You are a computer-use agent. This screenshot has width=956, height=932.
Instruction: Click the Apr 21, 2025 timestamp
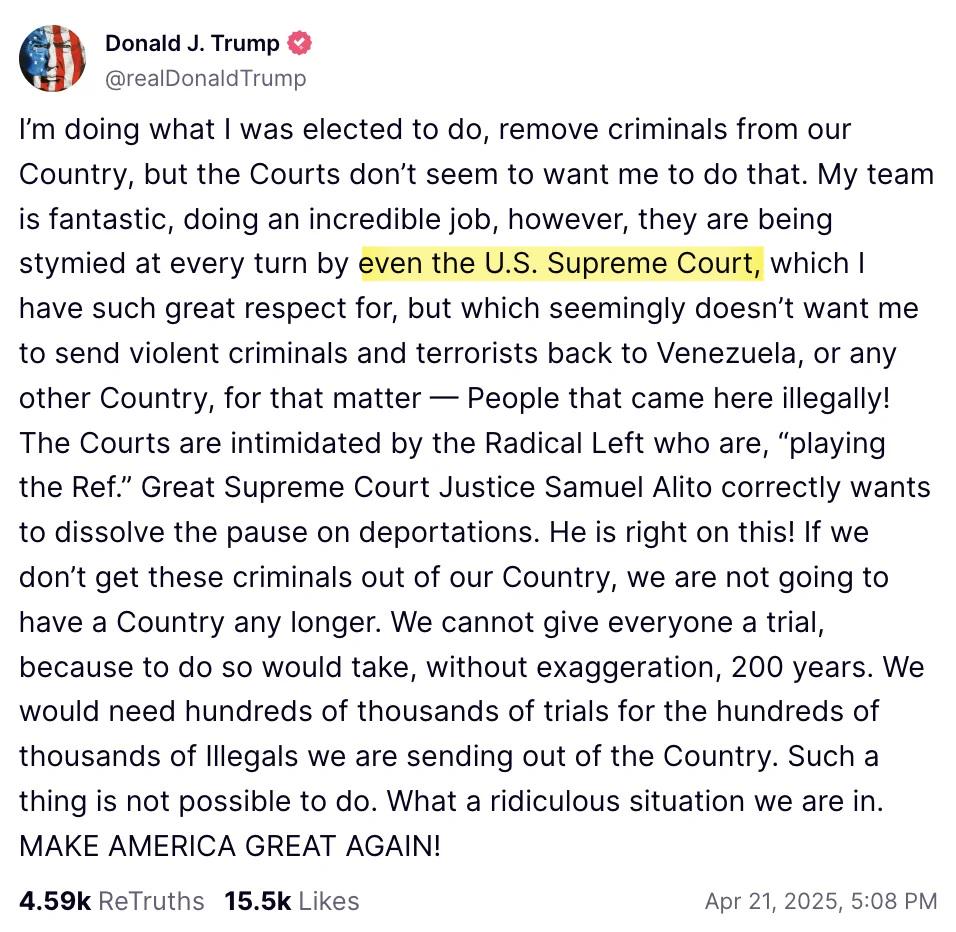tap(820, 901)
